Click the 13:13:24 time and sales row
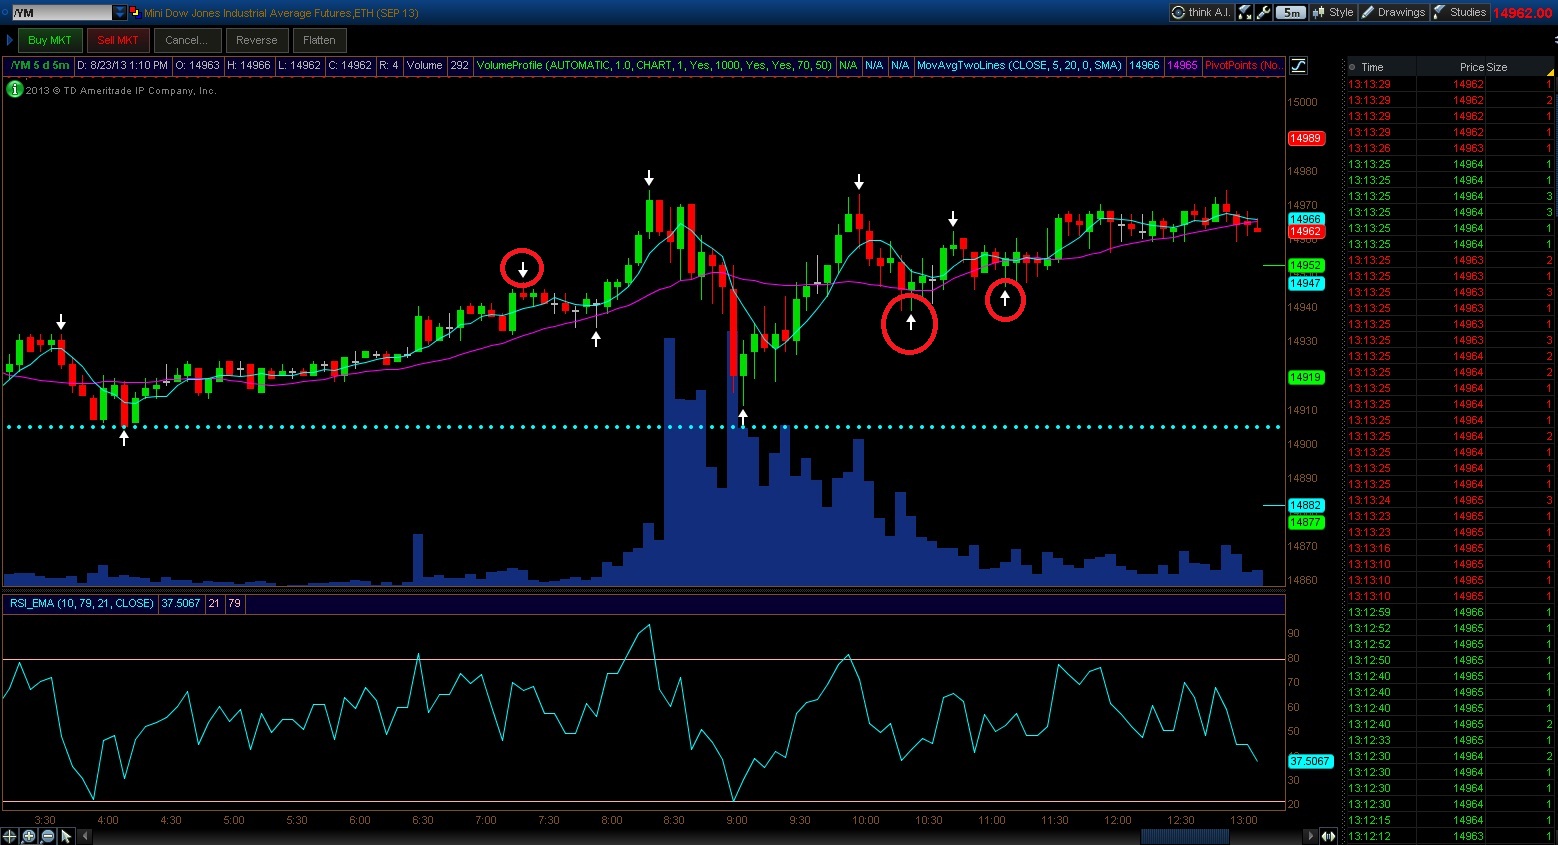The image size is (1558, 845). 1450,500
